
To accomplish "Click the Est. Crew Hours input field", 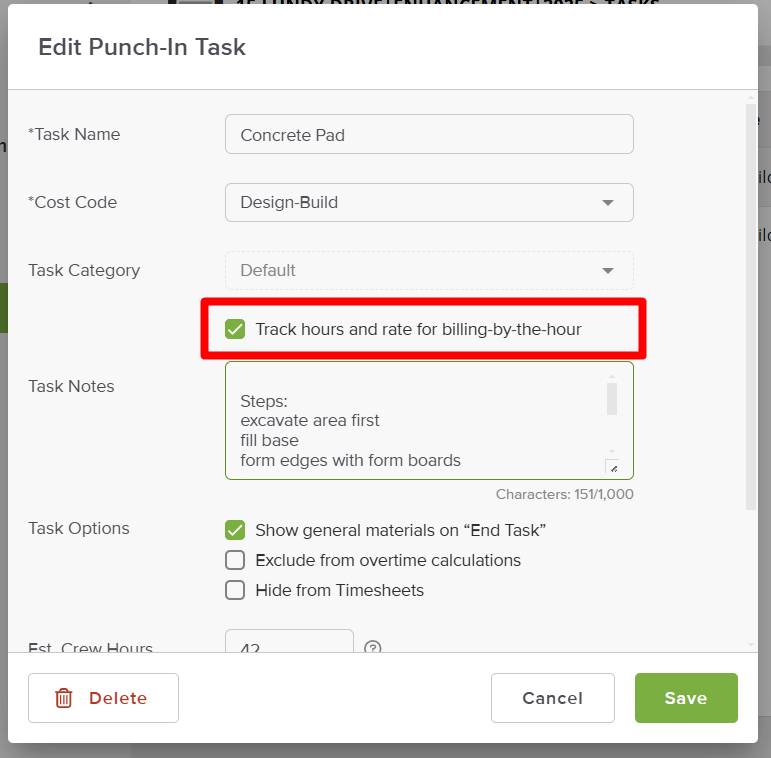I will click(x=289, y=641).
